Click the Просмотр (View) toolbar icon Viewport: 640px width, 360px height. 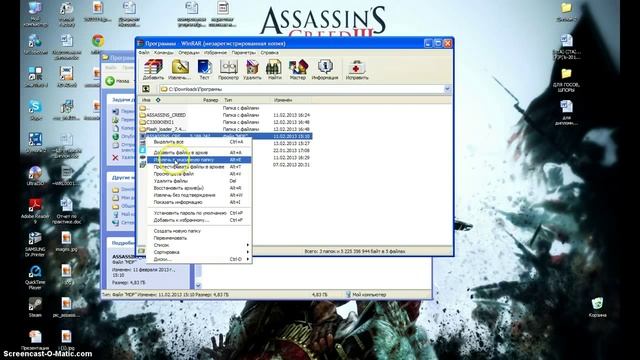pos(228,69)
